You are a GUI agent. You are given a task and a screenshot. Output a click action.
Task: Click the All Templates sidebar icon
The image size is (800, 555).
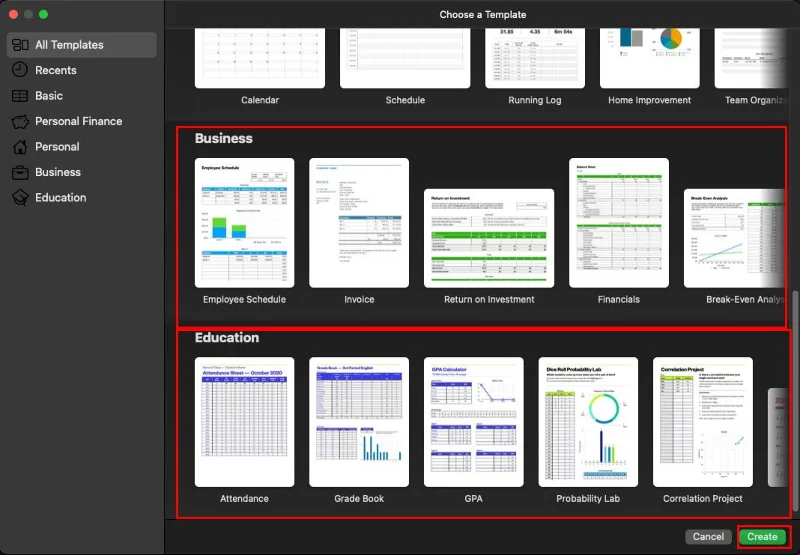pyautogui.click(x=19, y=45)
